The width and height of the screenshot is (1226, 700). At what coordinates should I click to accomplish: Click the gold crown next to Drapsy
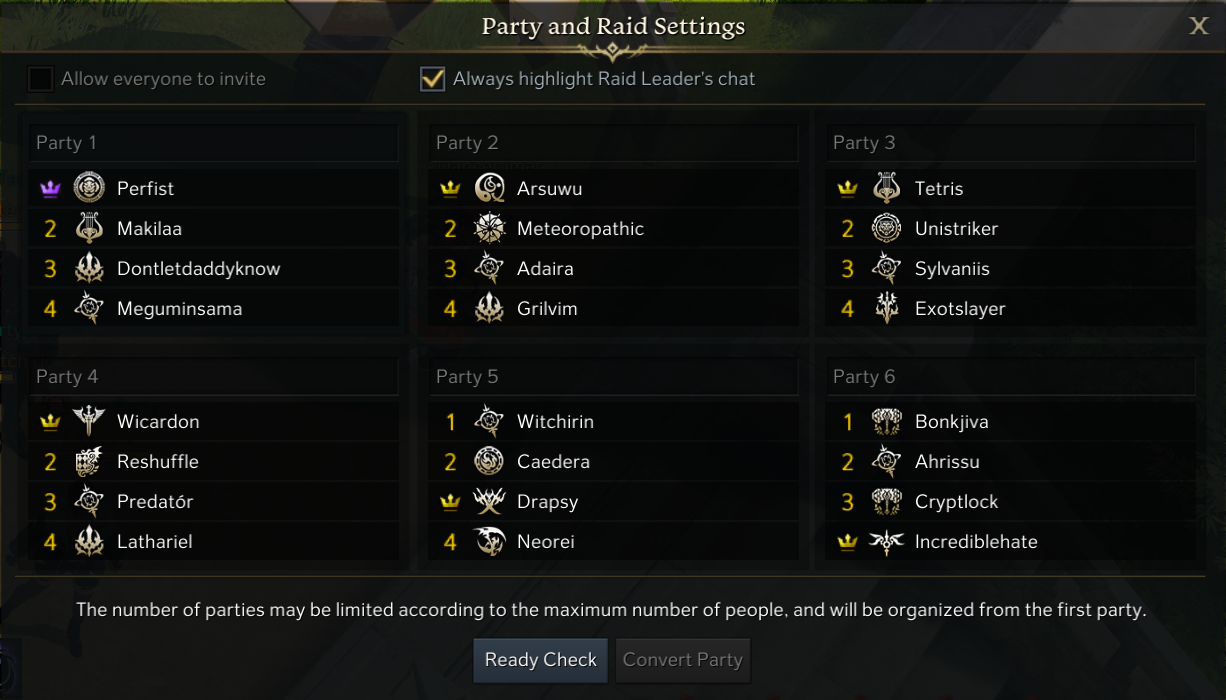coord(450,502)
